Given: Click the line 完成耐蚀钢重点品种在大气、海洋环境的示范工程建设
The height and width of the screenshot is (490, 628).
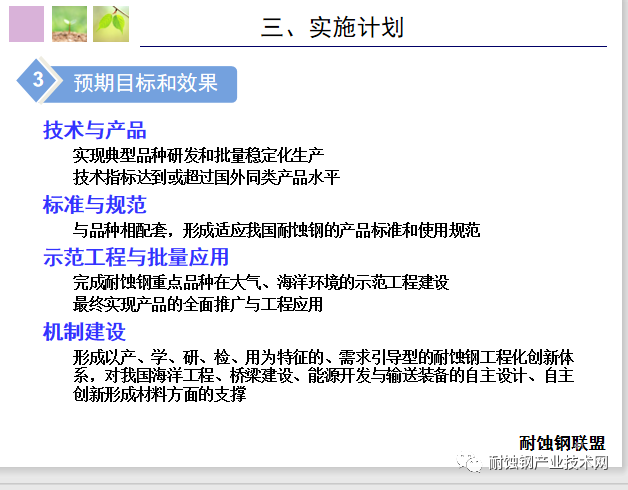Looking at the screenshot, I should [x=261, y=282].
